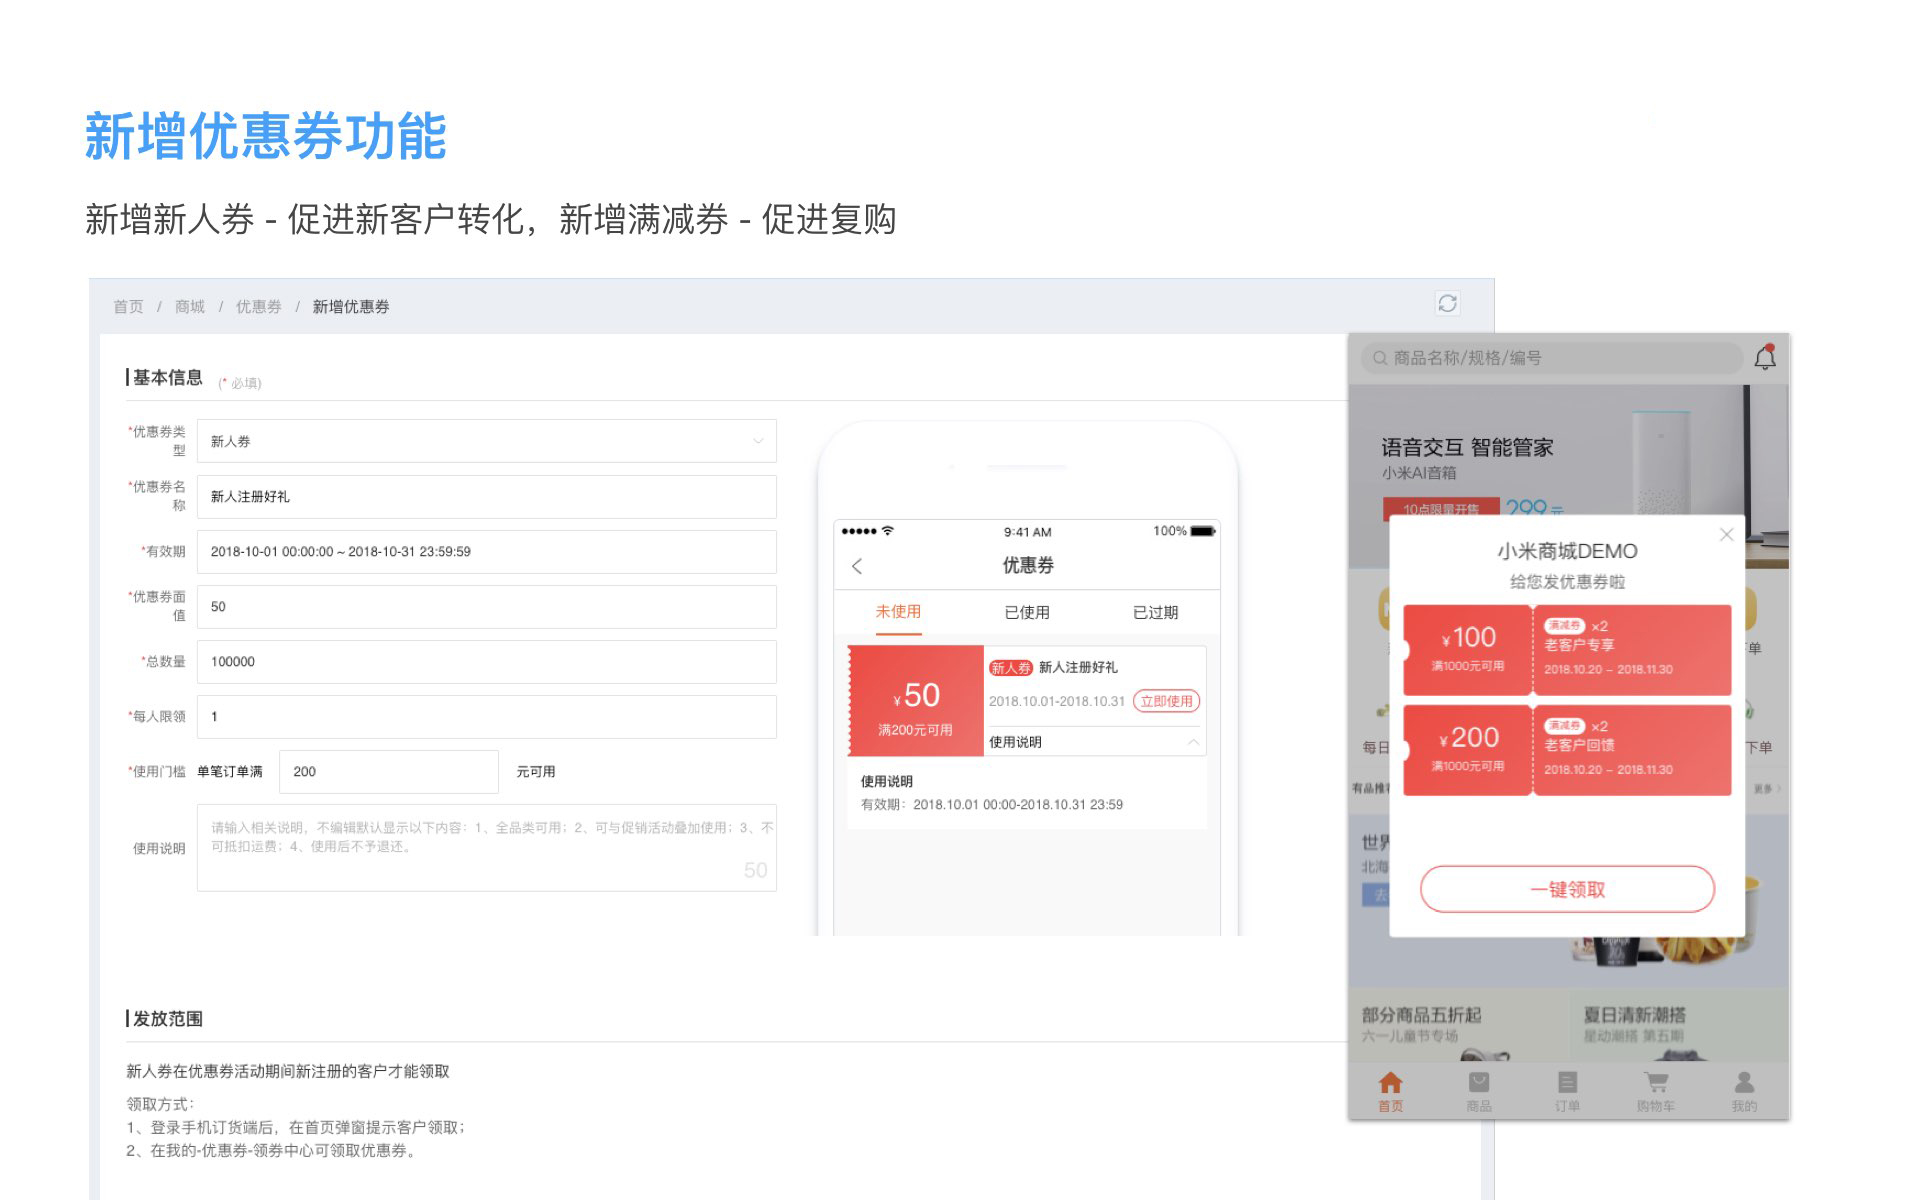Screen dimensions: 1920x1200
Task: Close the coupon popup dialog
Action: [x=1726, y=535]
